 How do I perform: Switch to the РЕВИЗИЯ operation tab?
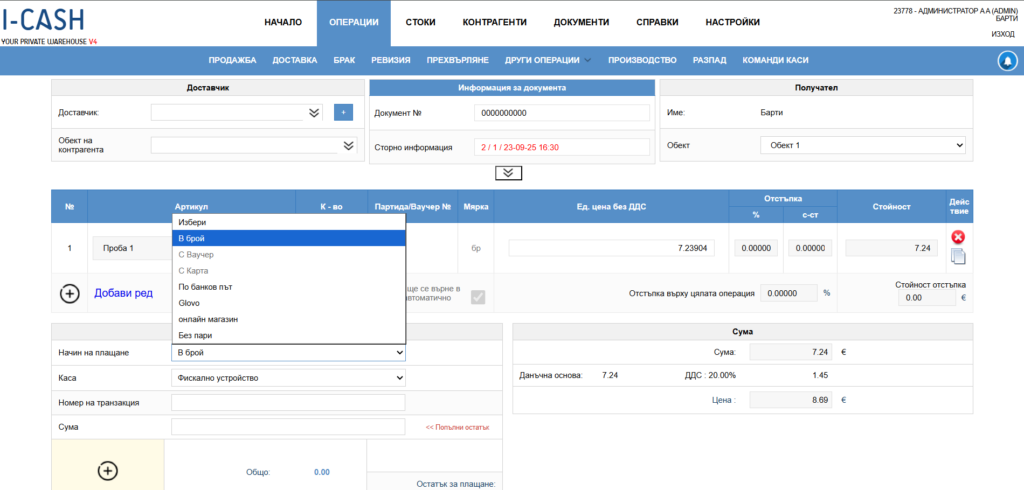click(389, 60)
